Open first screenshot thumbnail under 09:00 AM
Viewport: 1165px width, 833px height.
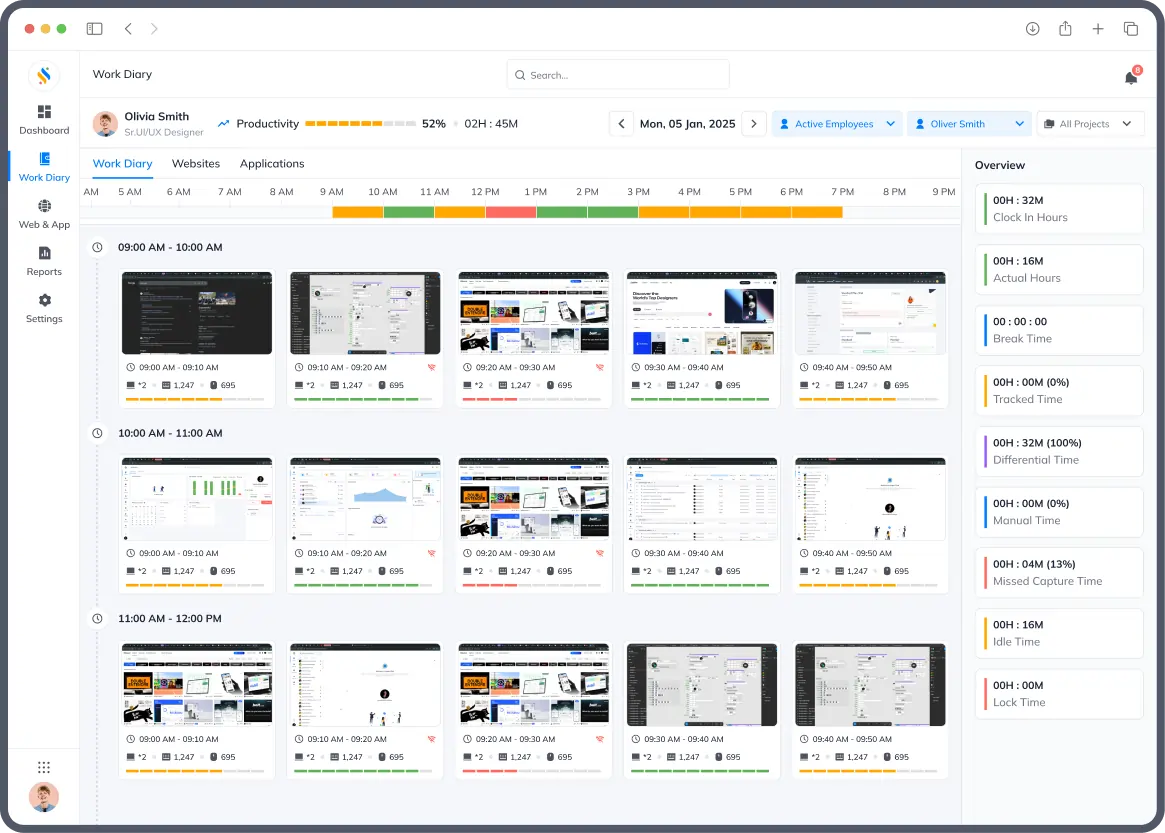coord(197,313)
